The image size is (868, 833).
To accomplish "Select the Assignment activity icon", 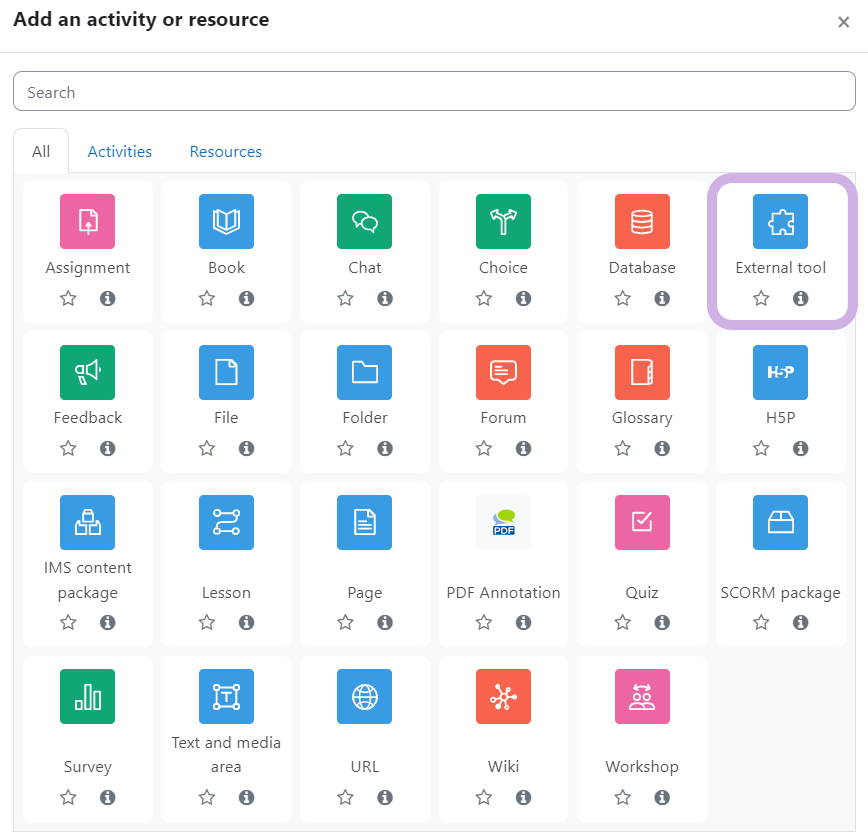I will pos(88,222).
